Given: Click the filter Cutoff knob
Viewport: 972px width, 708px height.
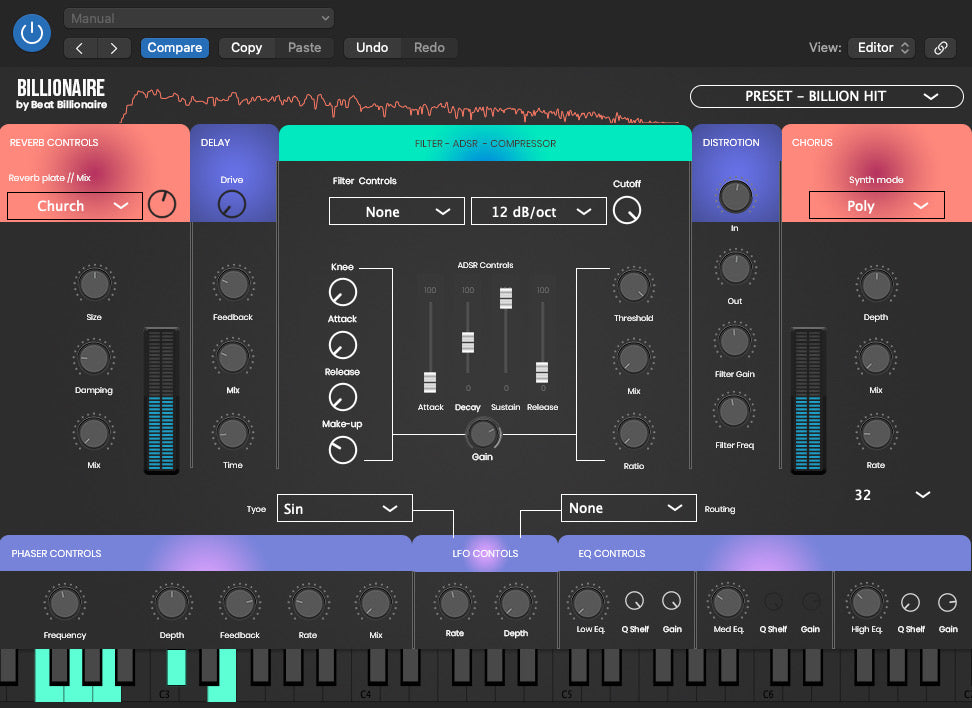Looking at the screenshot, I should coord(627,210).
